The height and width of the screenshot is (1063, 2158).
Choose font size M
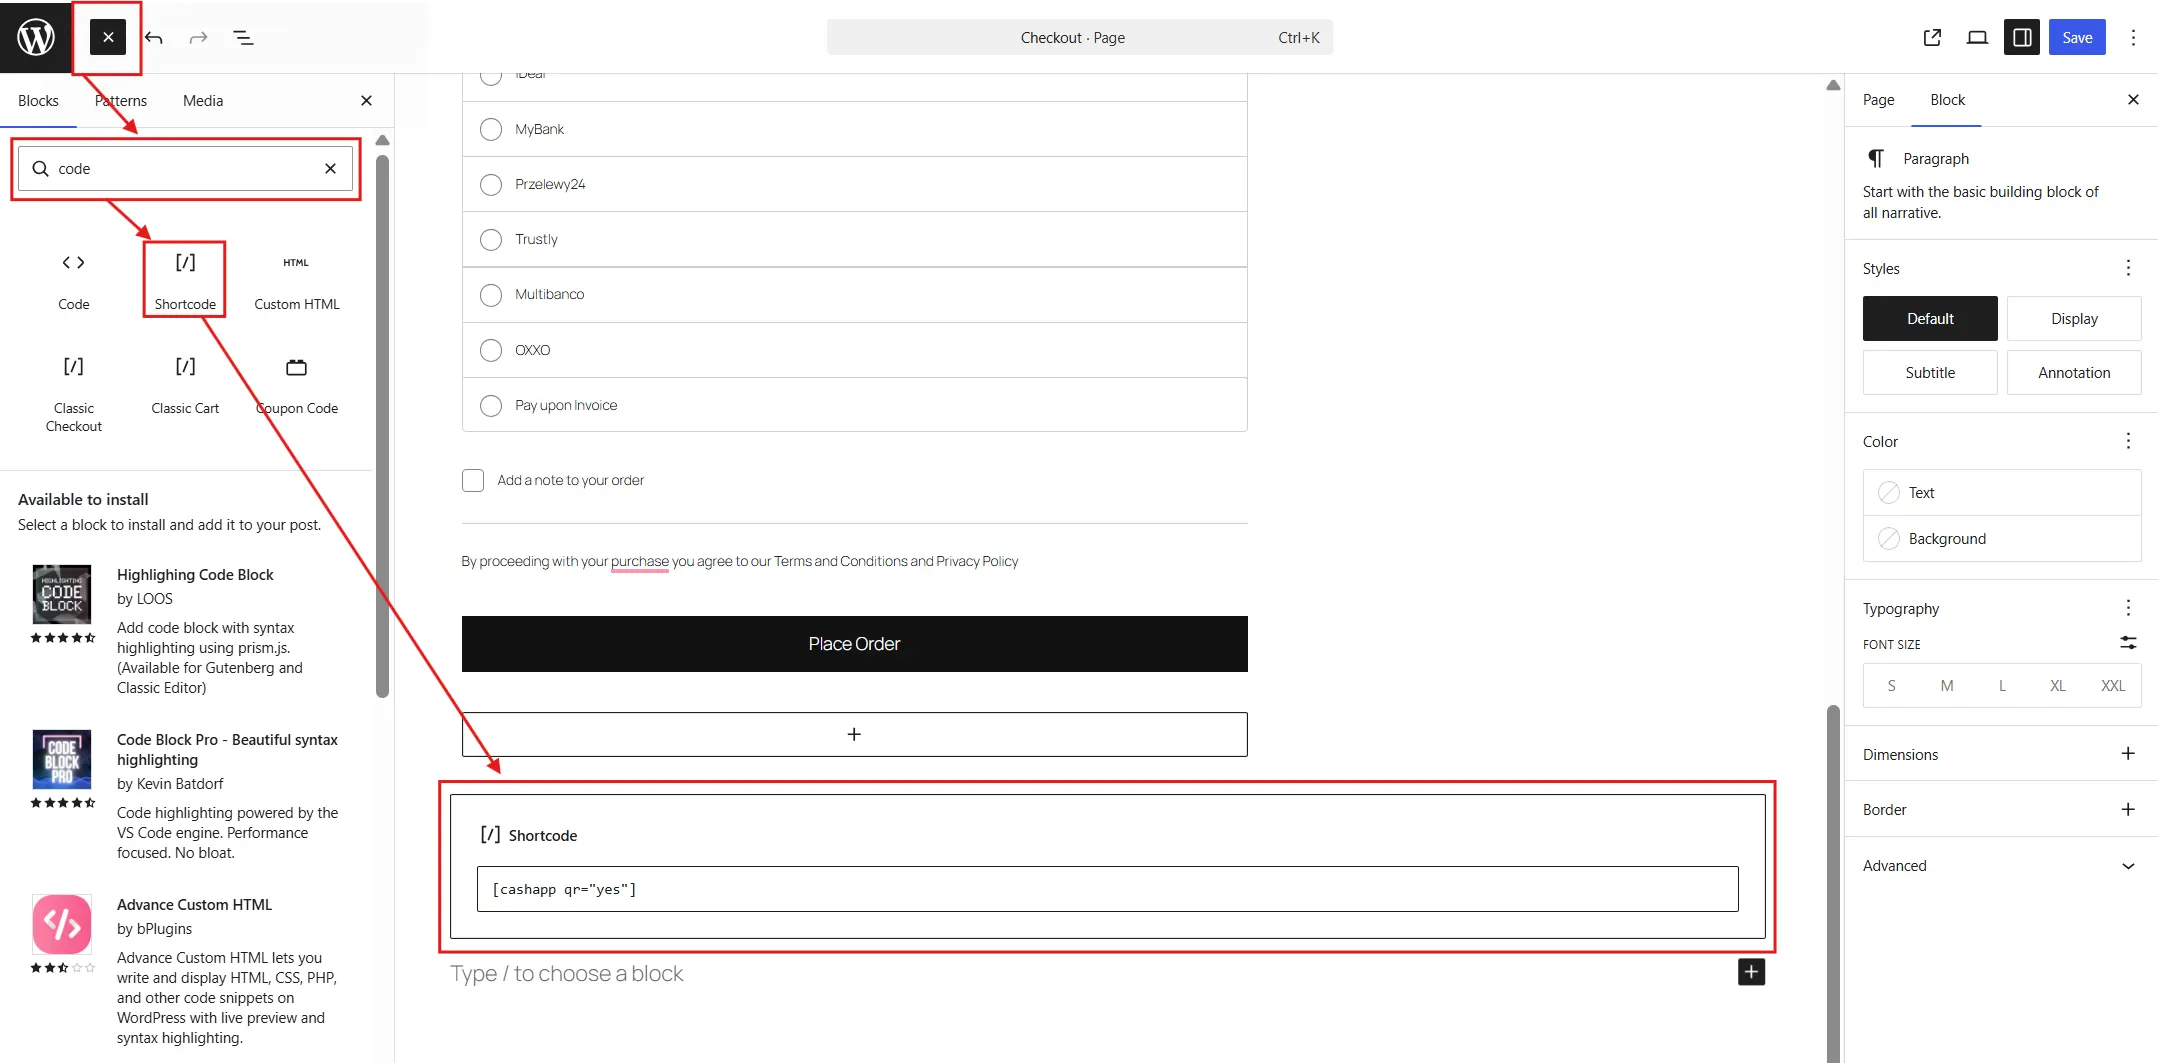coord(1946,685)
